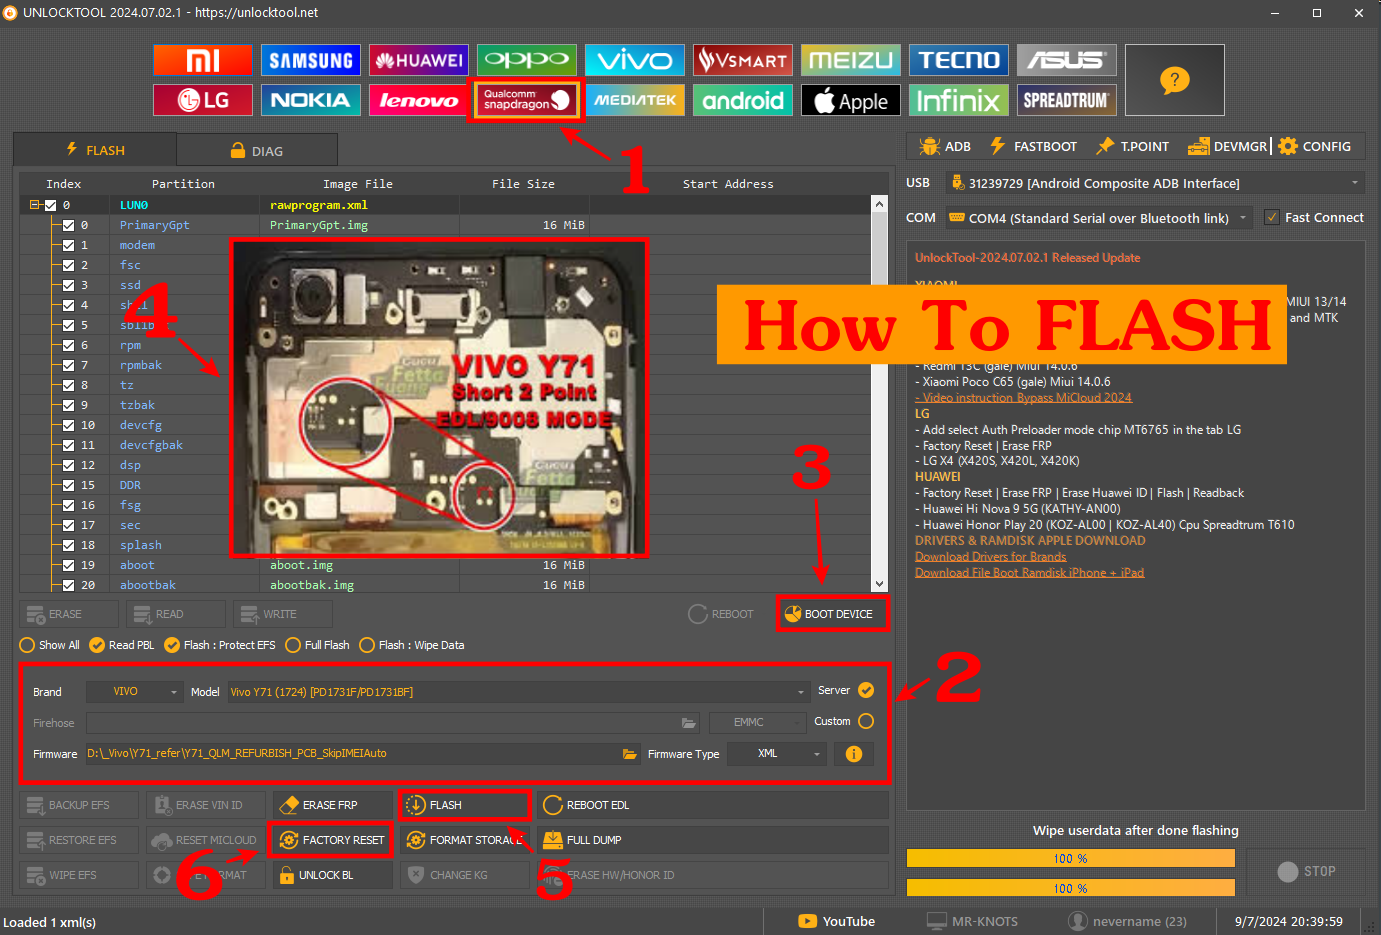
Task: Select the Huawei brand icon
Action: [418, 60]
